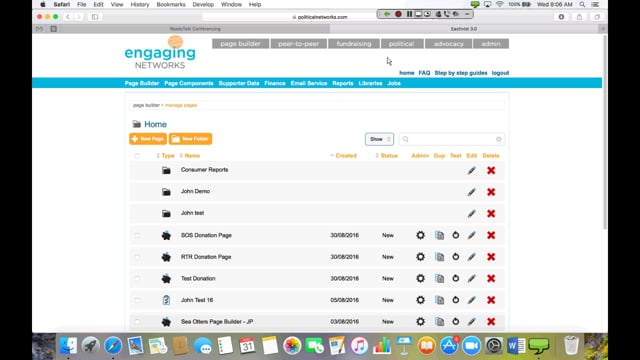Tick checkbox for John Test 16 row
640x360 pixels.
point(137,300)
